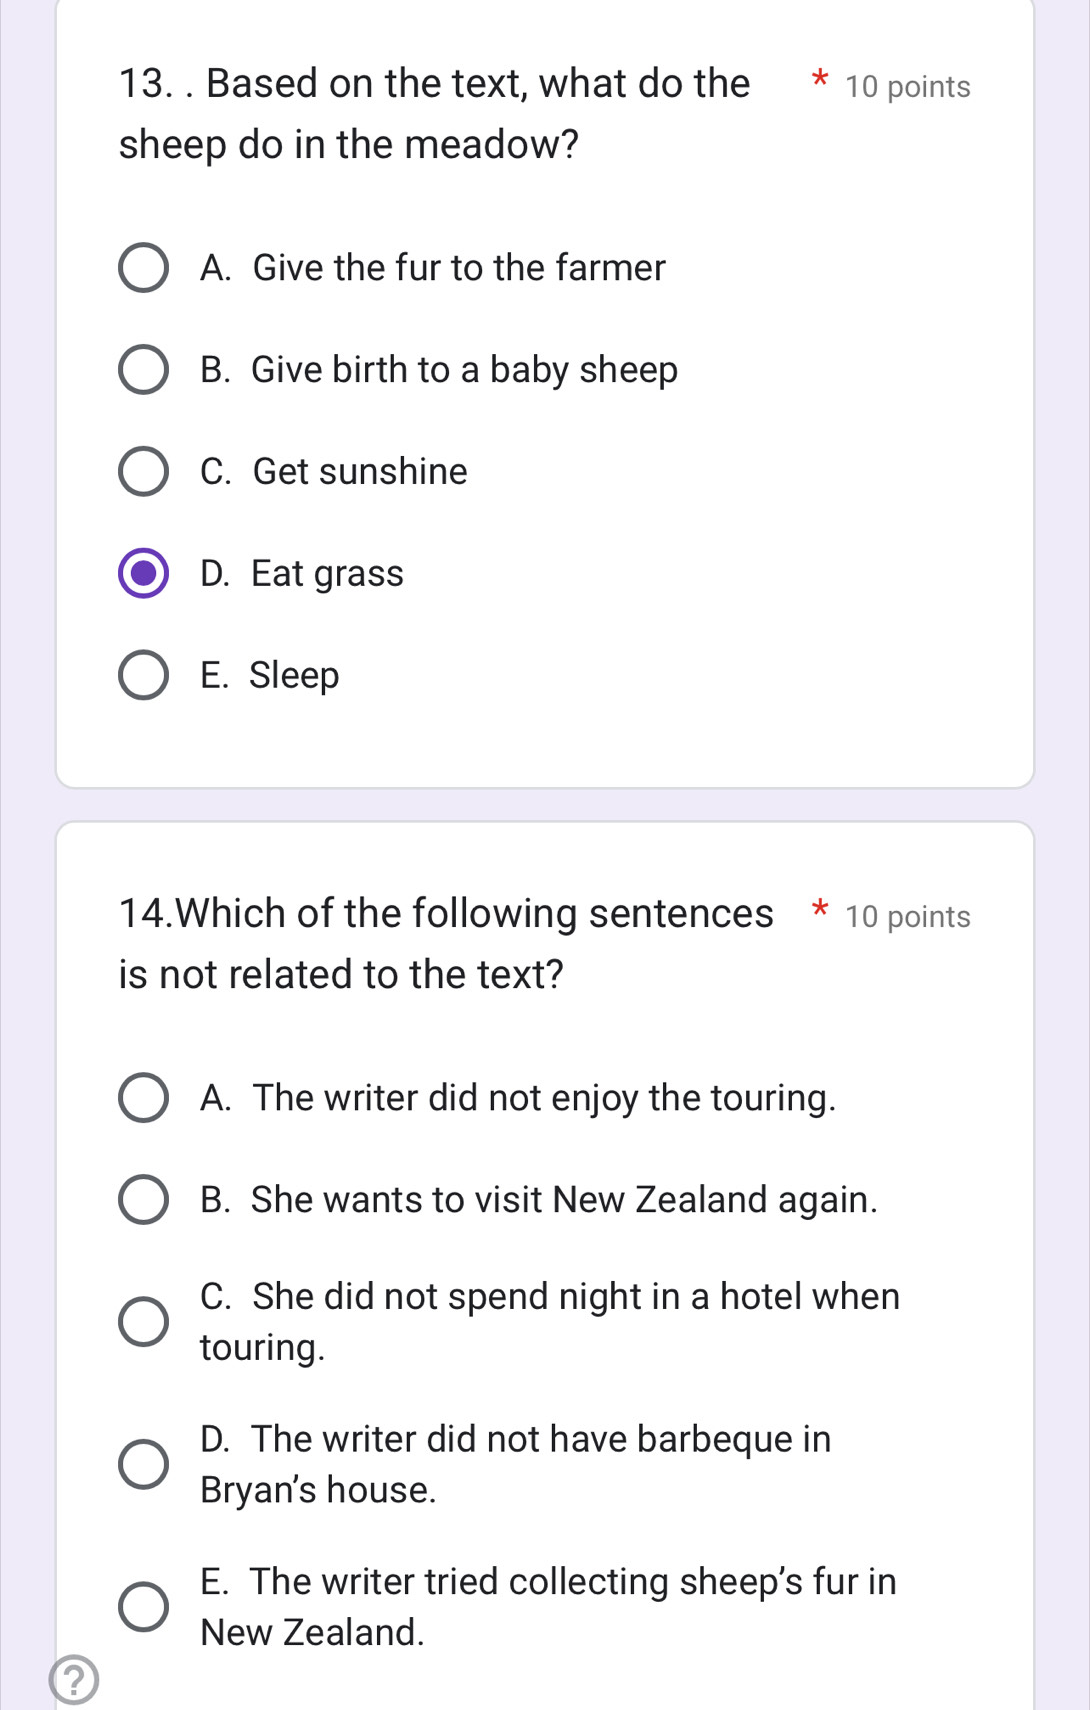Click the Eat grass answer label
1090x1710 pixels.
(302, 574)
